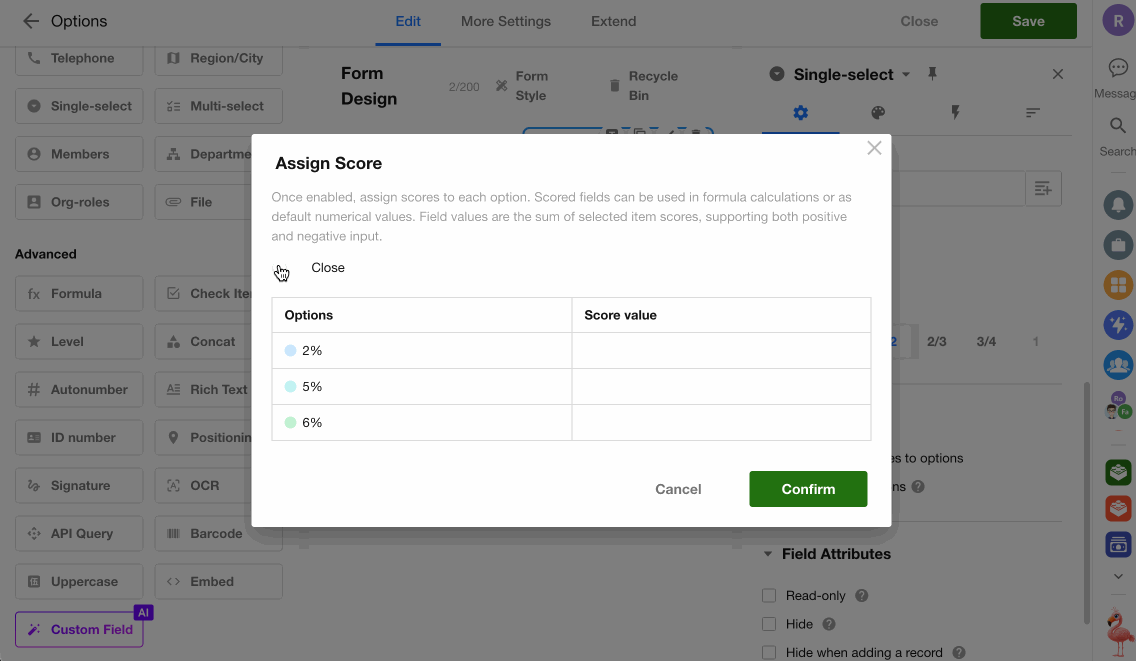Close the Assign Score dialog with X
The image size is (1136, 661).
pyautogui.click(x=874, y=148)
